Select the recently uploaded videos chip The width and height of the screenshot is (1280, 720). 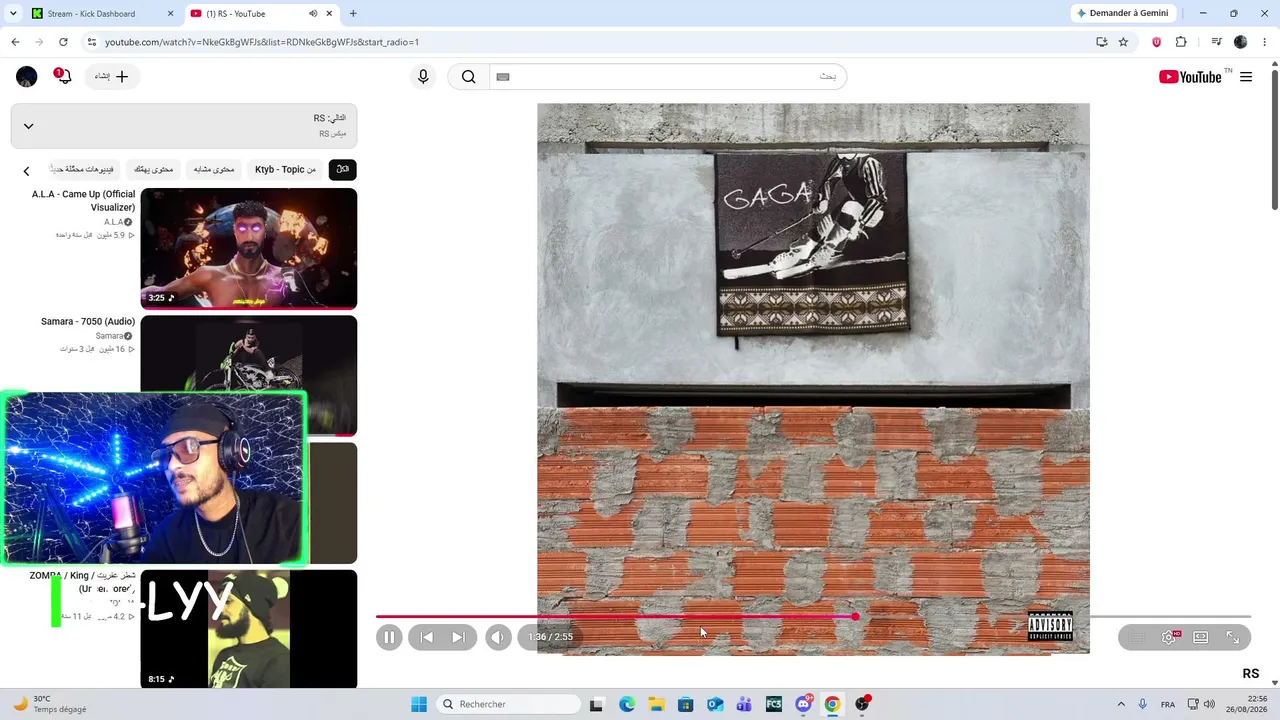point(83,170)
